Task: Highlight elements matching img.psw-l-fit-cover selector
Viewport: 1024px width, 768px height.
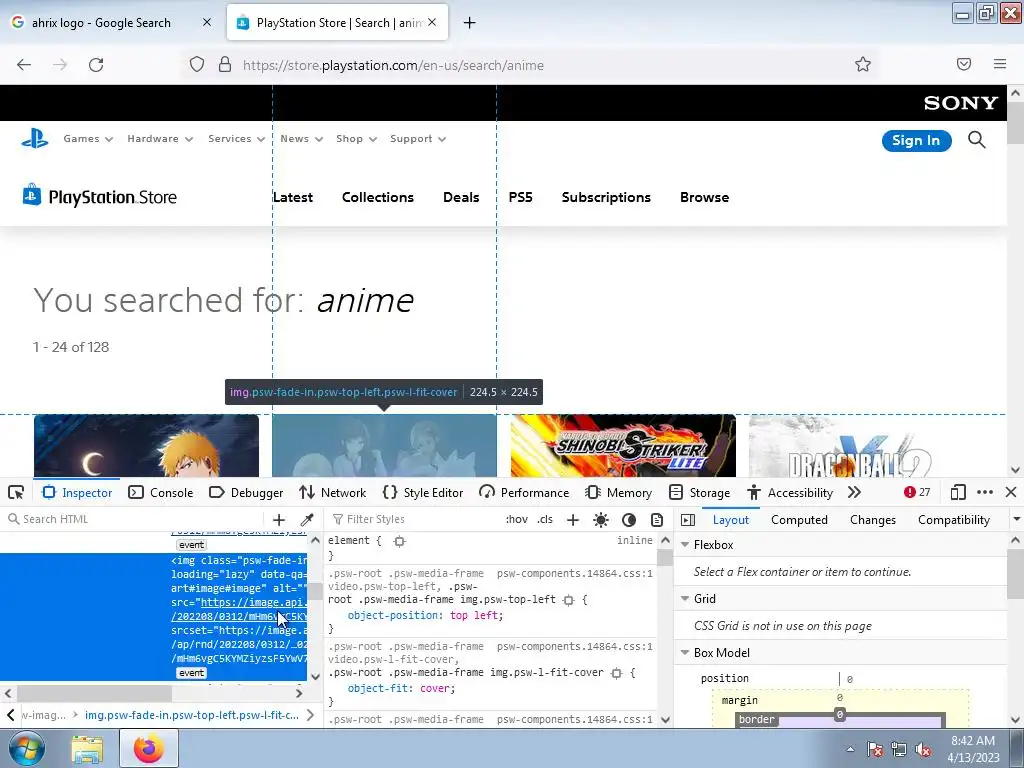Action: click(x=616, y=673)
